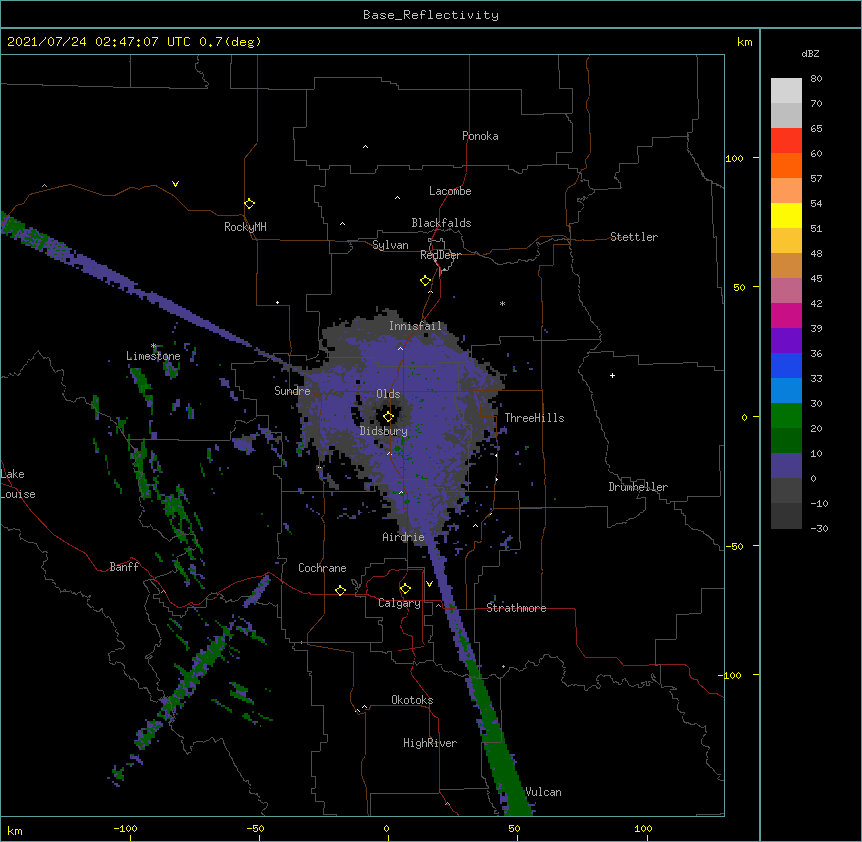The width and height of the screenshot is (862, 842).
Task: Click the Didsbury label
Action: click(384, 431)
